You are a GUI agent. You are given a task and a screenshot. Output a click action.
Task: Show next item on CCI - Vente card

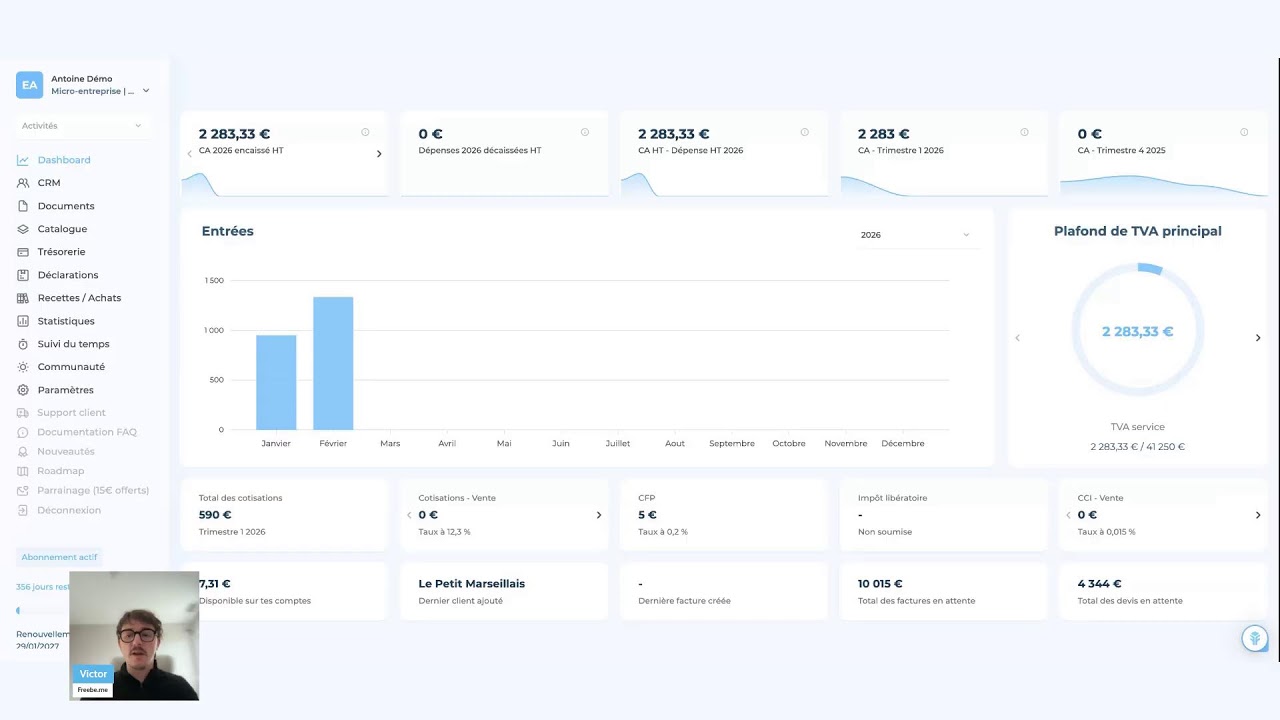tap(1258, 515)
